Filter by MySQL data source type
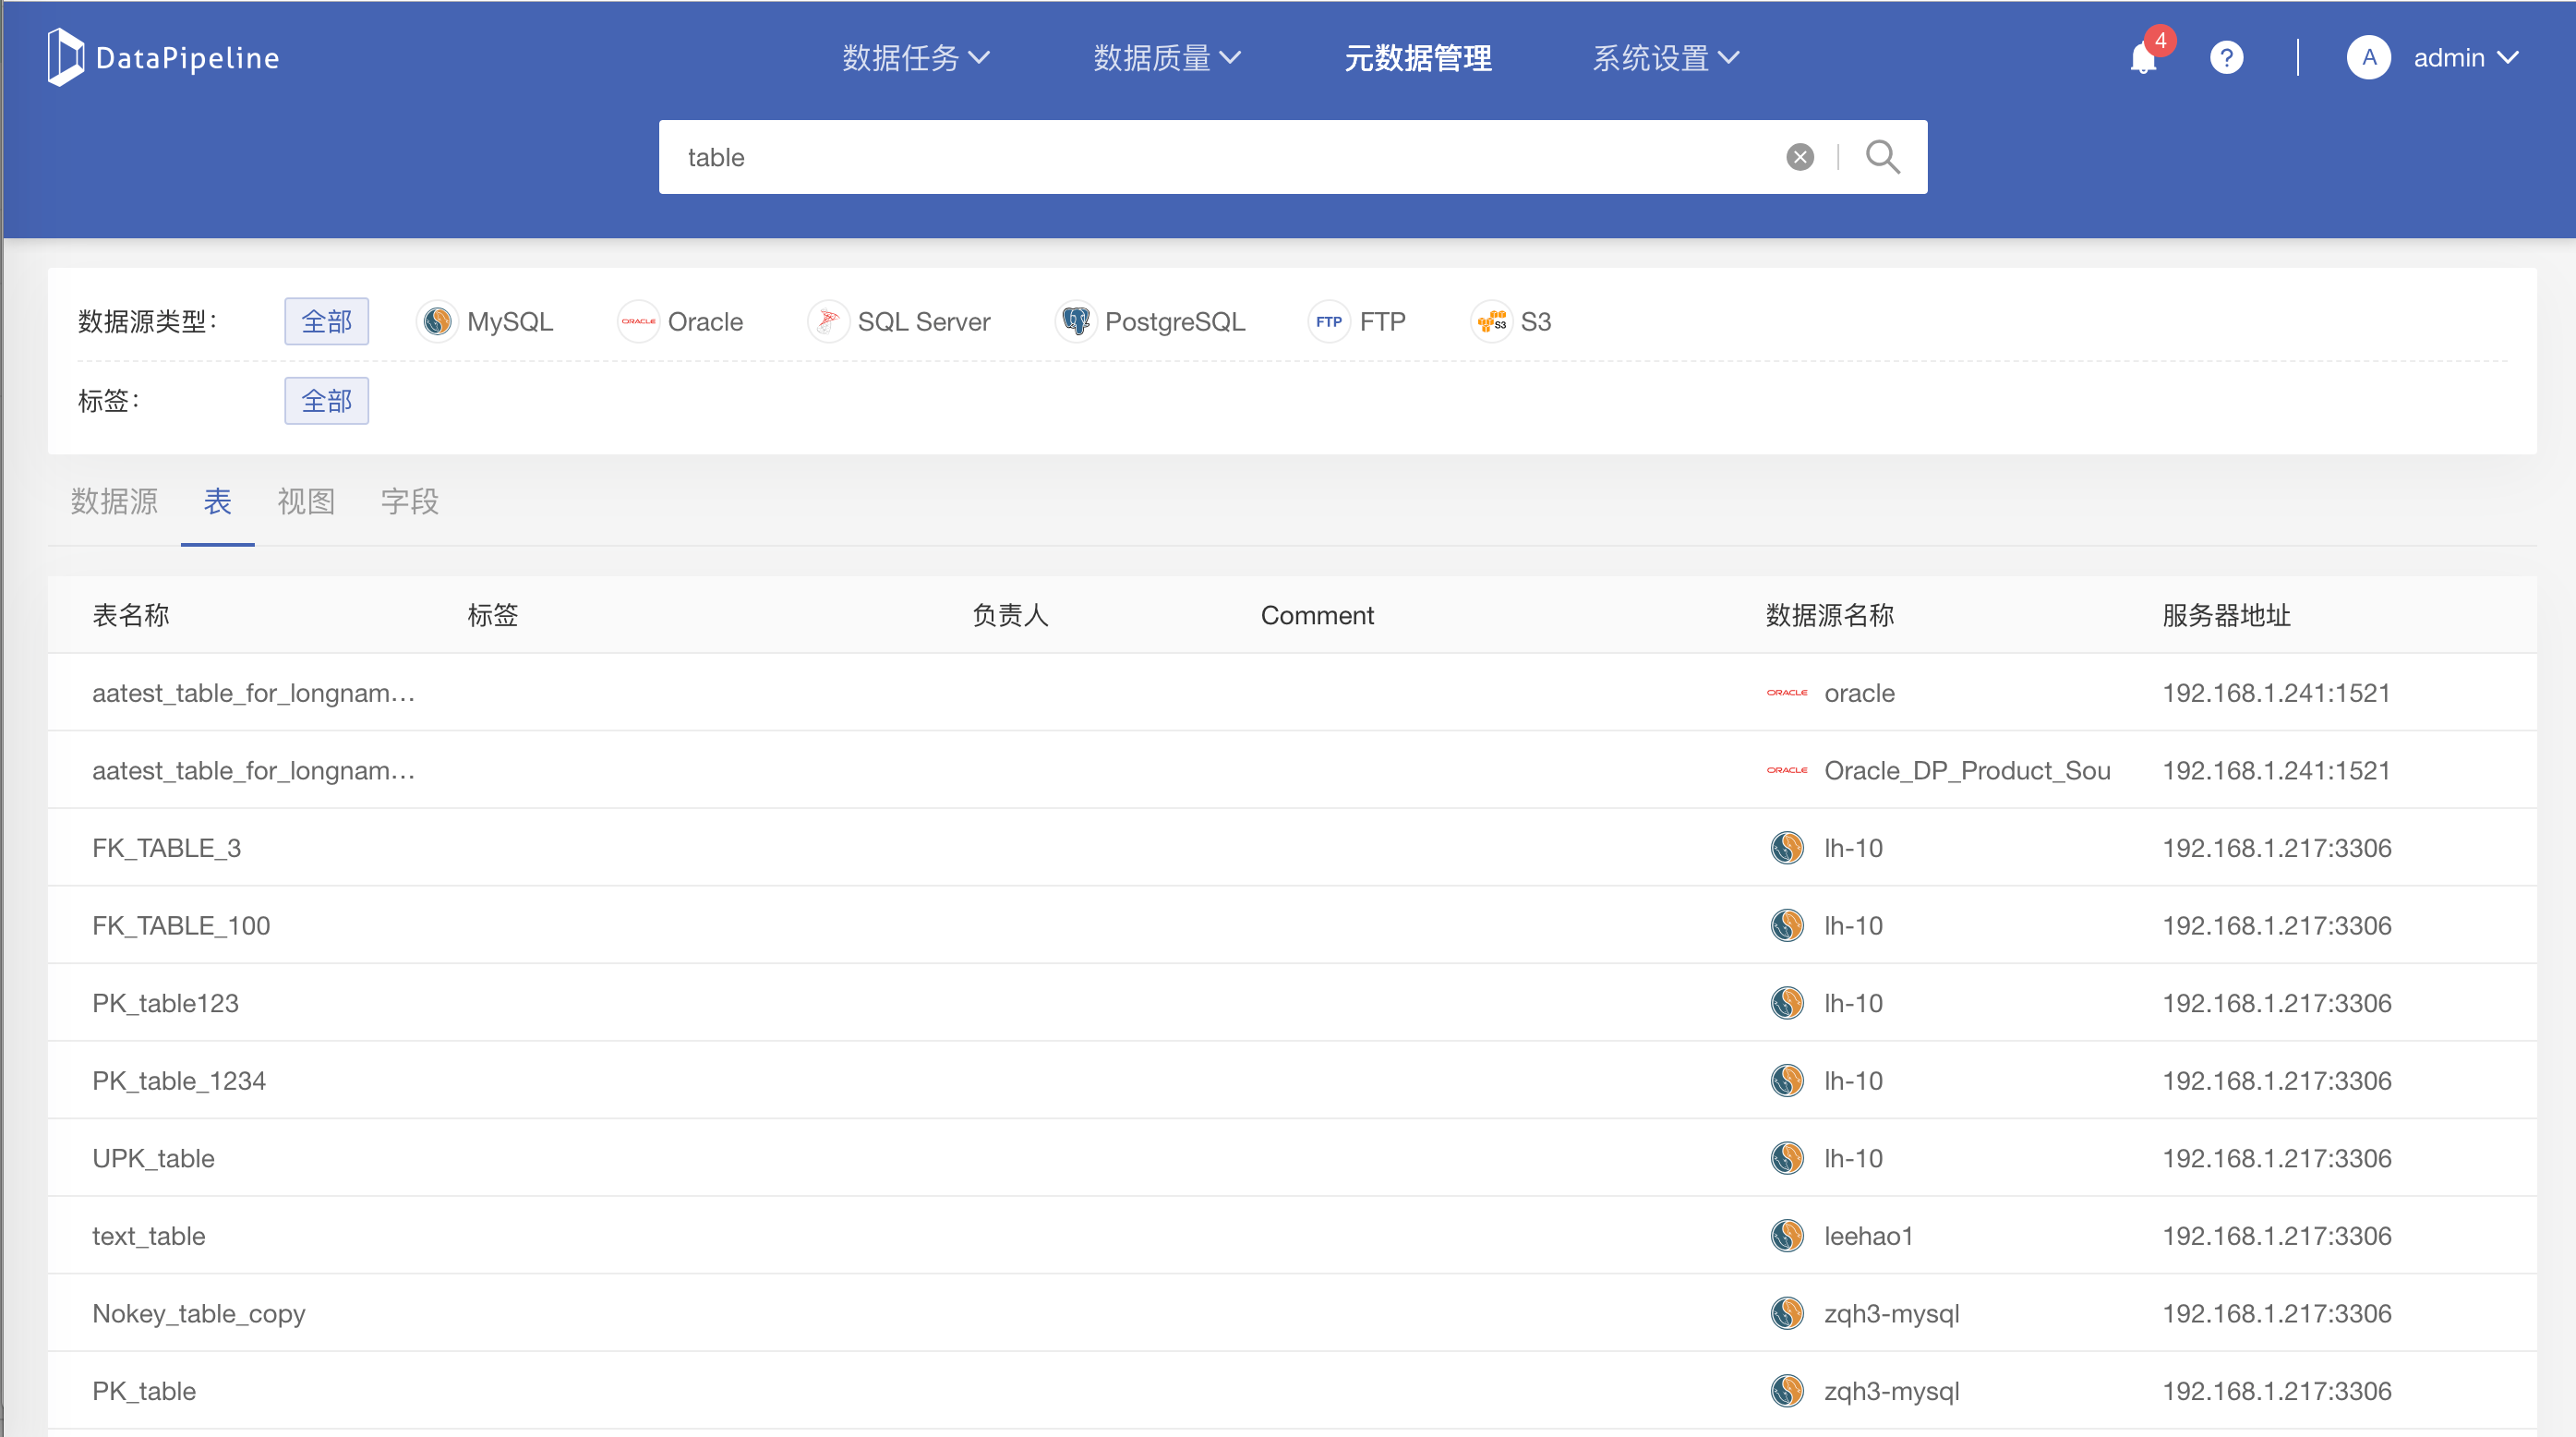Image resolution: width=2576 pixels, height=1437 pixels. click(485, 322)
